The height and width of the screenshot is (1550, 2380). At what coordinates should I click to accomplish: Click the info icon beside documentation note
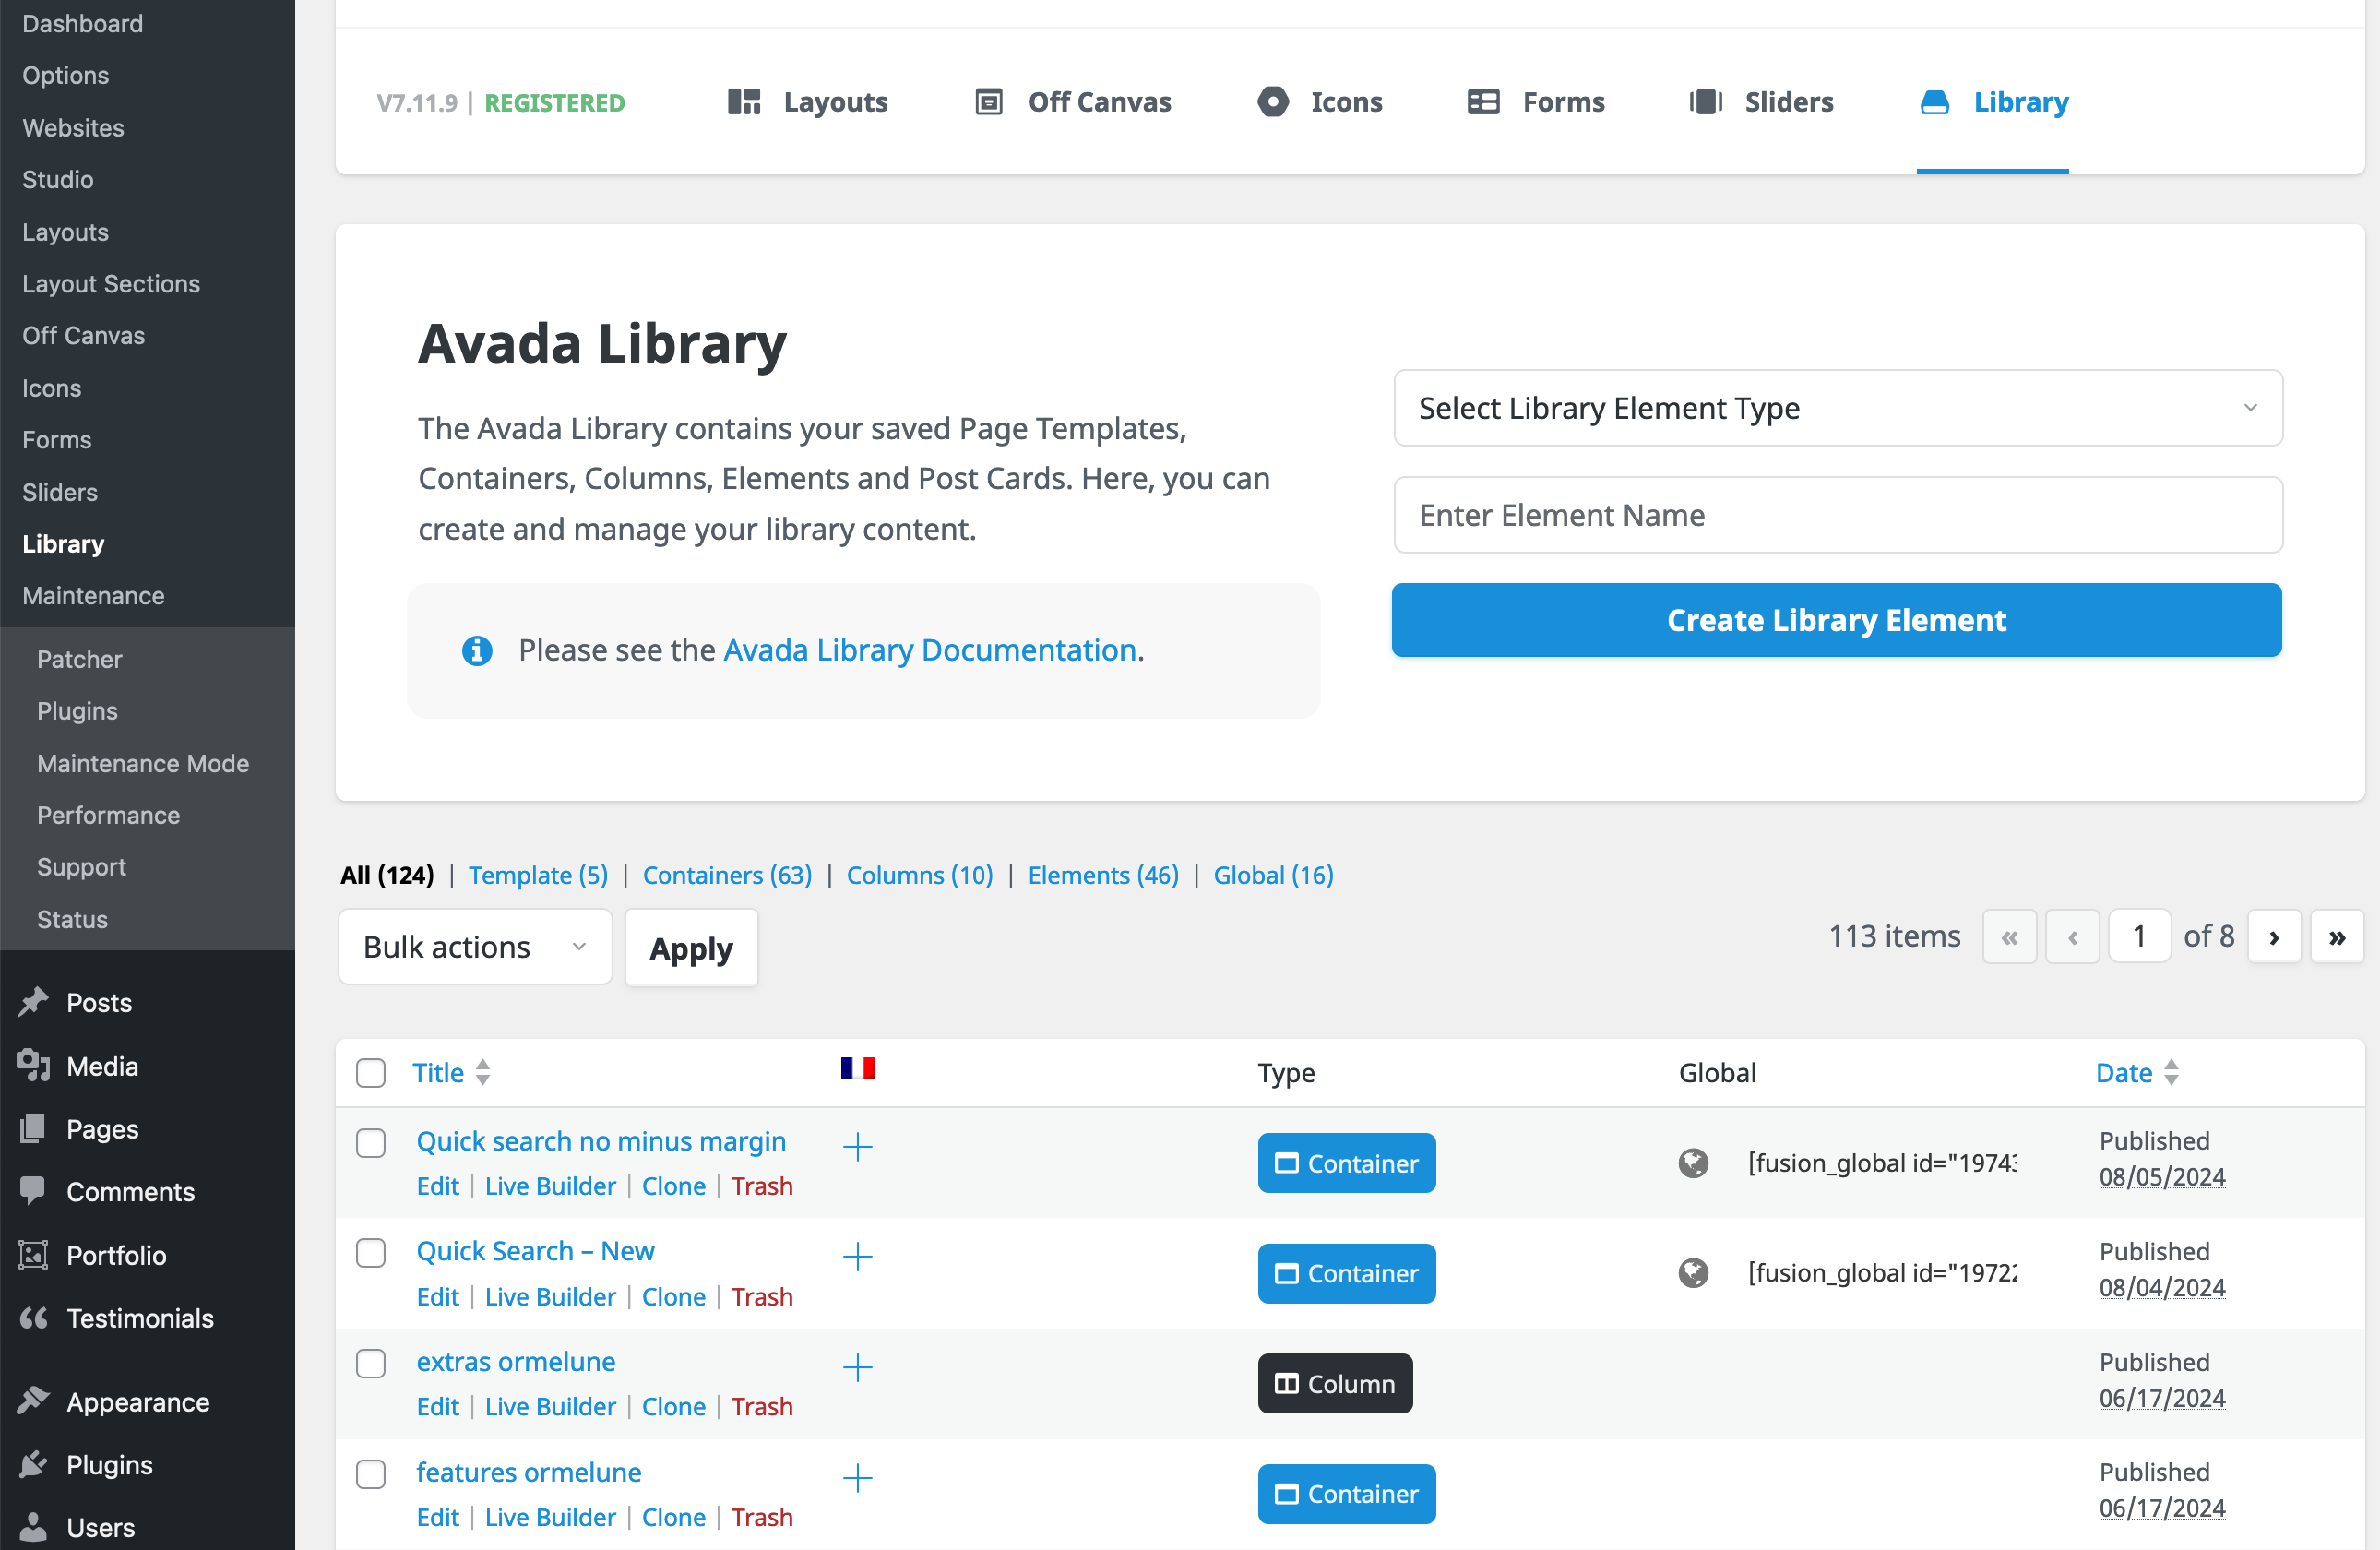pos(477,650)
